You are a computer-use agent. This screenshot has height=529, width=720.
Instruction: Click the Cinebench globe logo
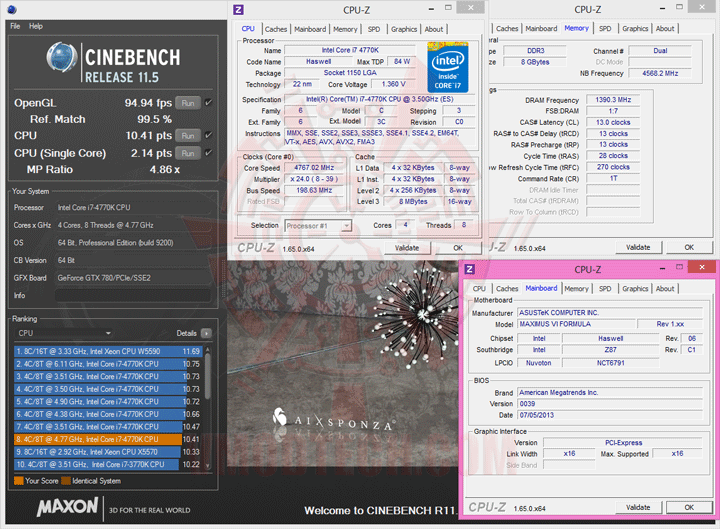click(x=62, y=57)
